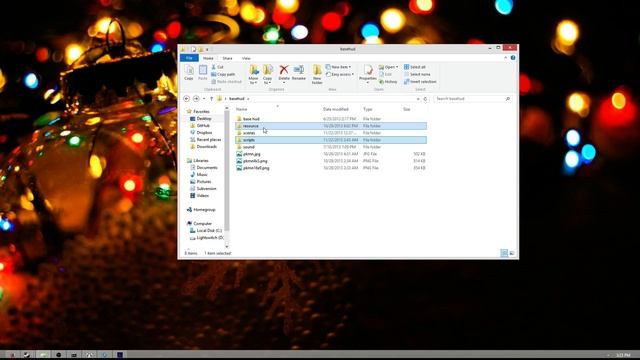
Task: Switch to the Home ribbon tab
Action: click(208, 58)
